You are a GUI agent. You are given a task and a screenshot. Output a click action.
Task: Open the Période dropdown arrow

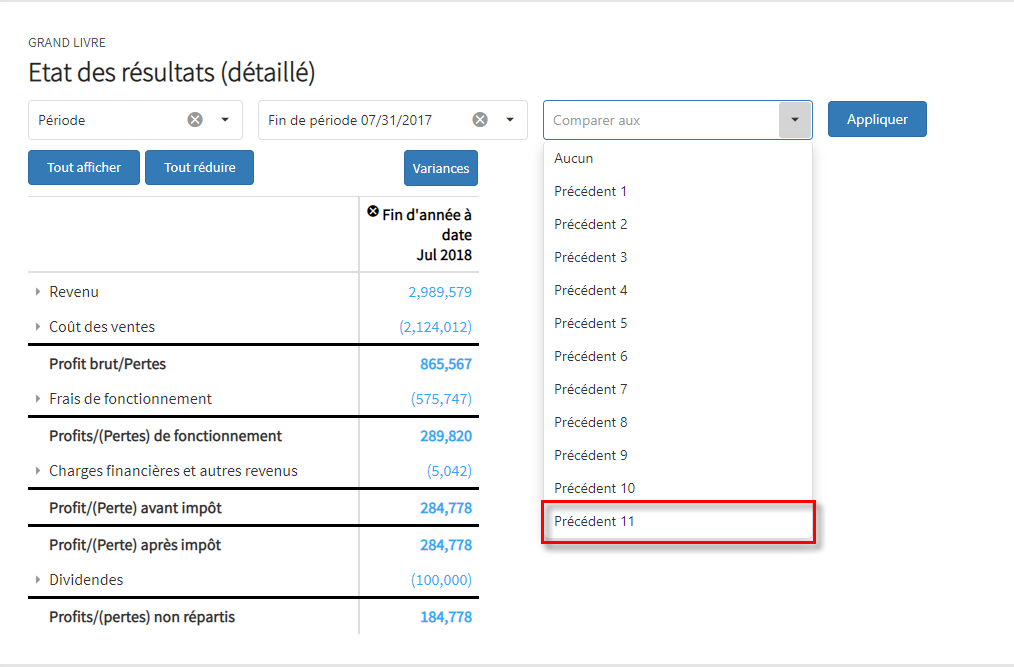pos(225,120)
